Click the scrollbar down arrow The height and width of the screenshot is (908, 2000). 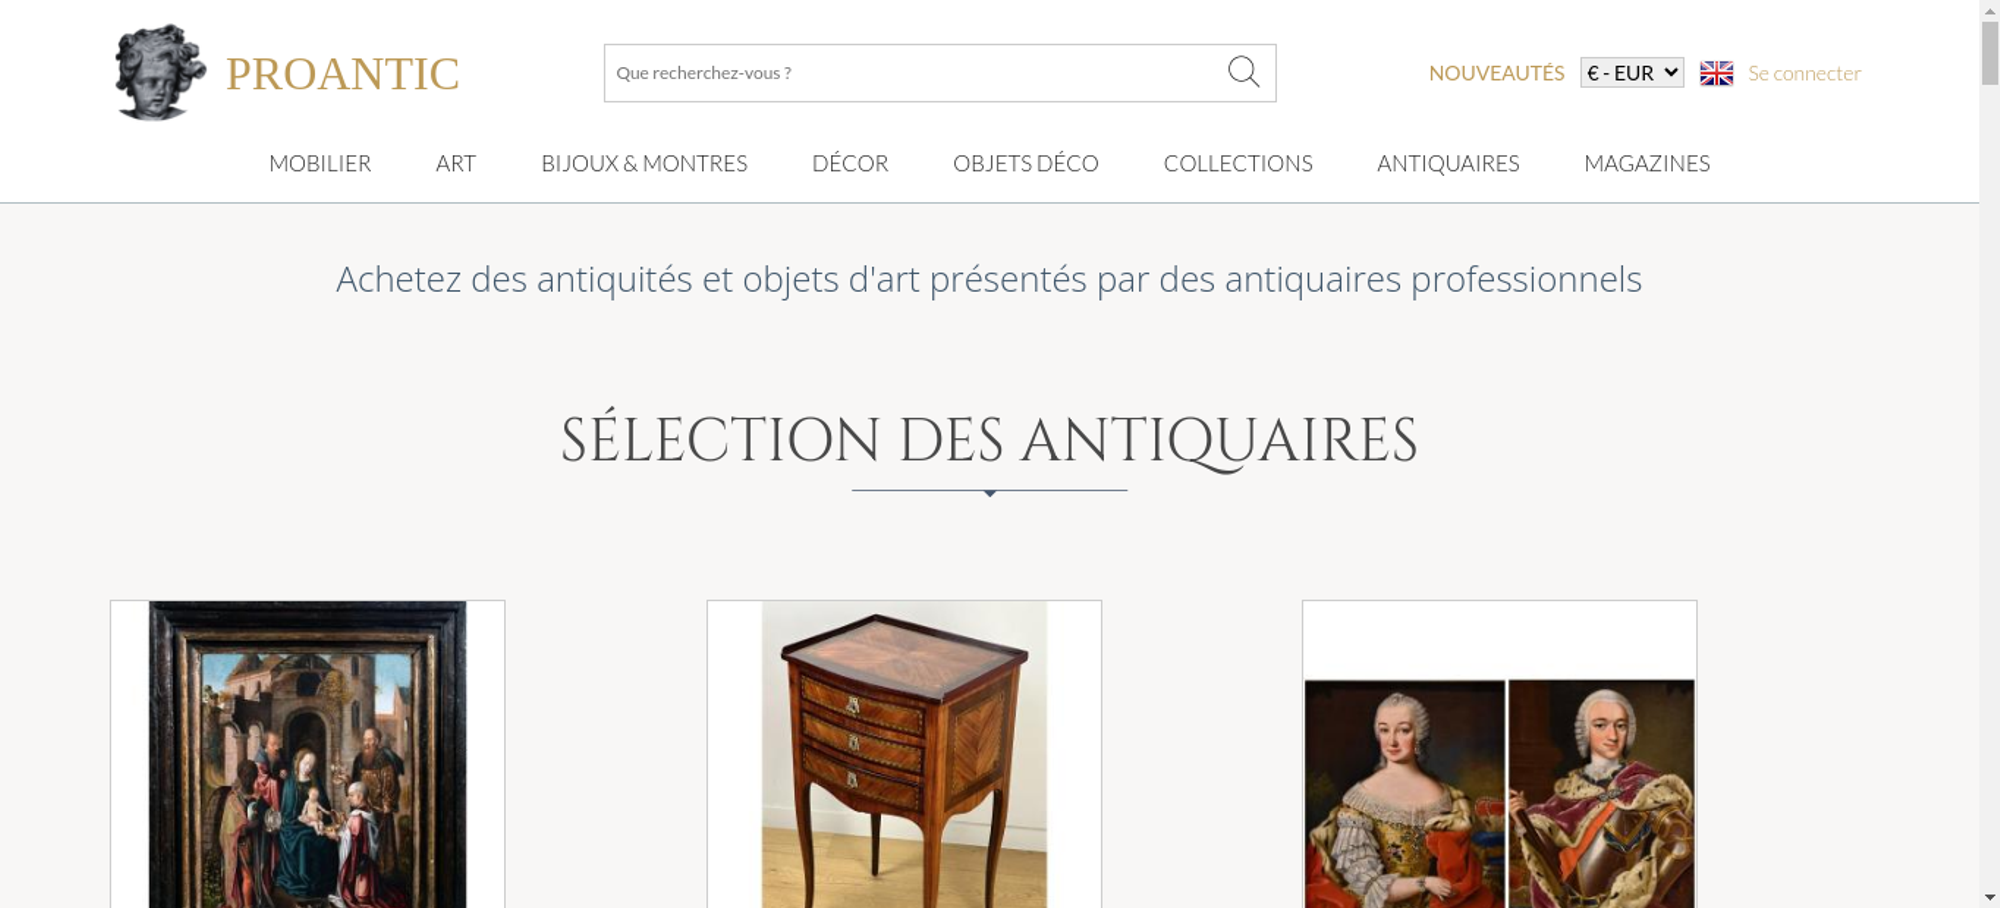pyautogui.click(x=1989, y=898)
